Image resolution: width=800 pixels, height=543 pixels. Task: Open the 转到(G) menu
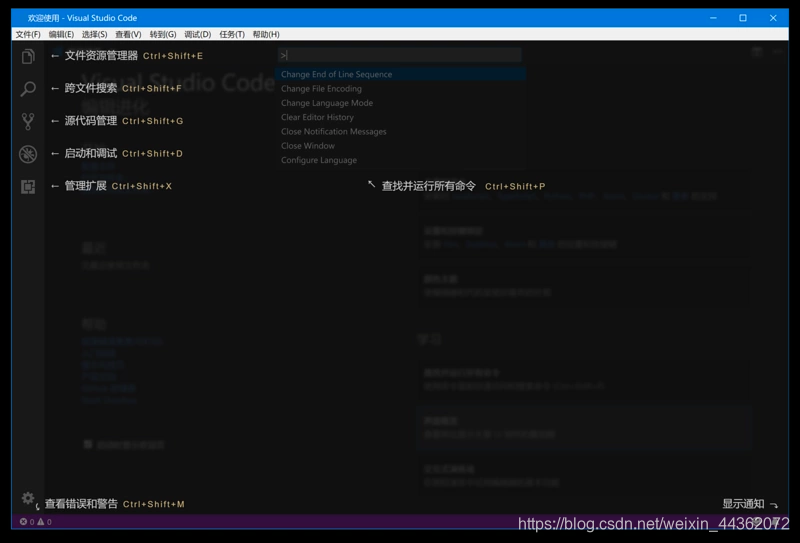[x=163, y=34]
